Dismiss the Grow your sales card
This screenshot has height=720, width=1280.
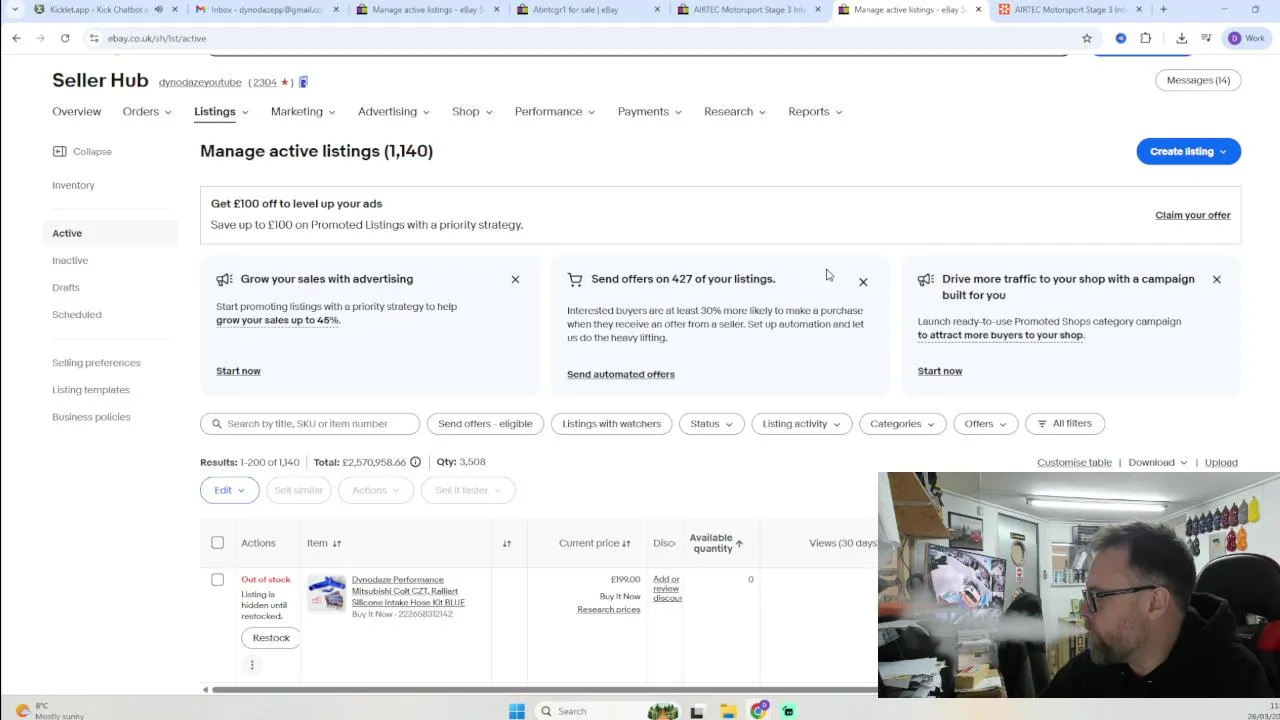coord(515,280)
